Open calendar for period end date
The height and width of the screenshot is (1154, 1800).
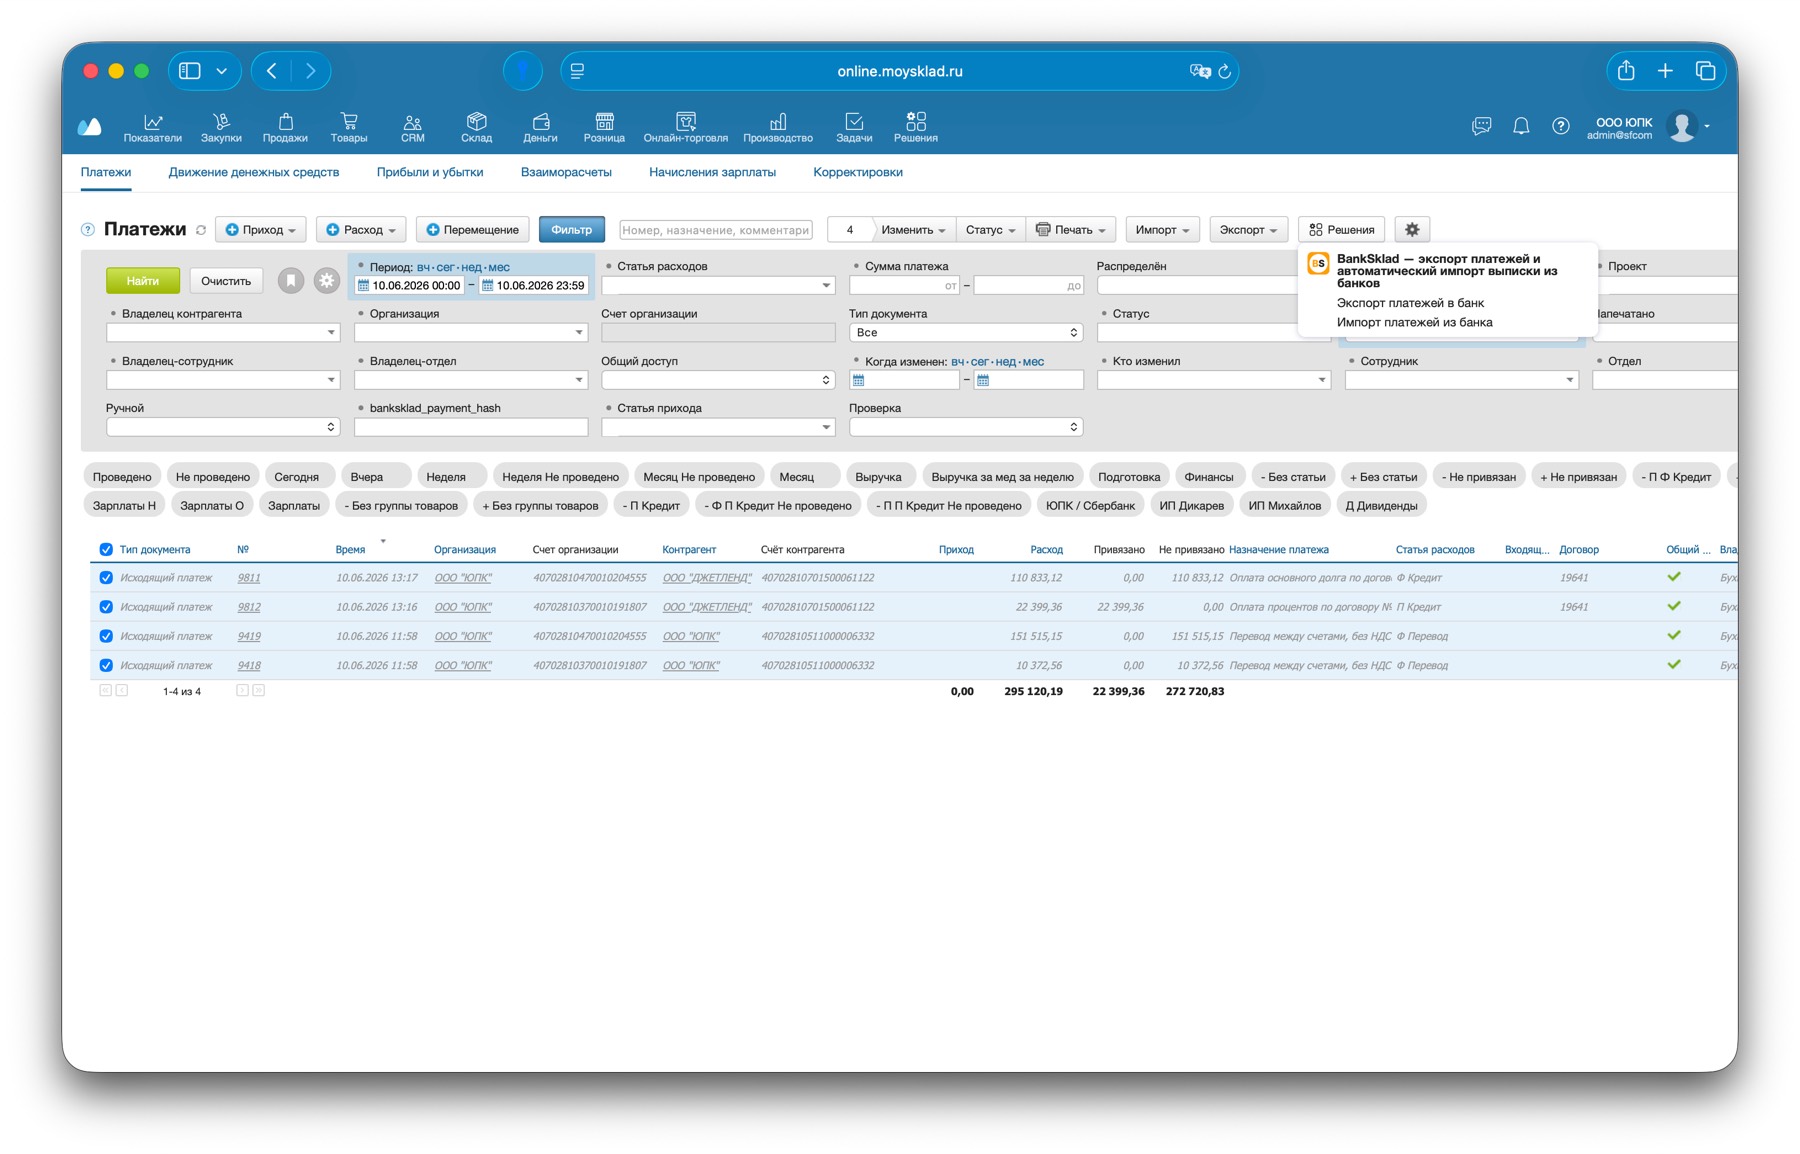[x=488, y=286]
